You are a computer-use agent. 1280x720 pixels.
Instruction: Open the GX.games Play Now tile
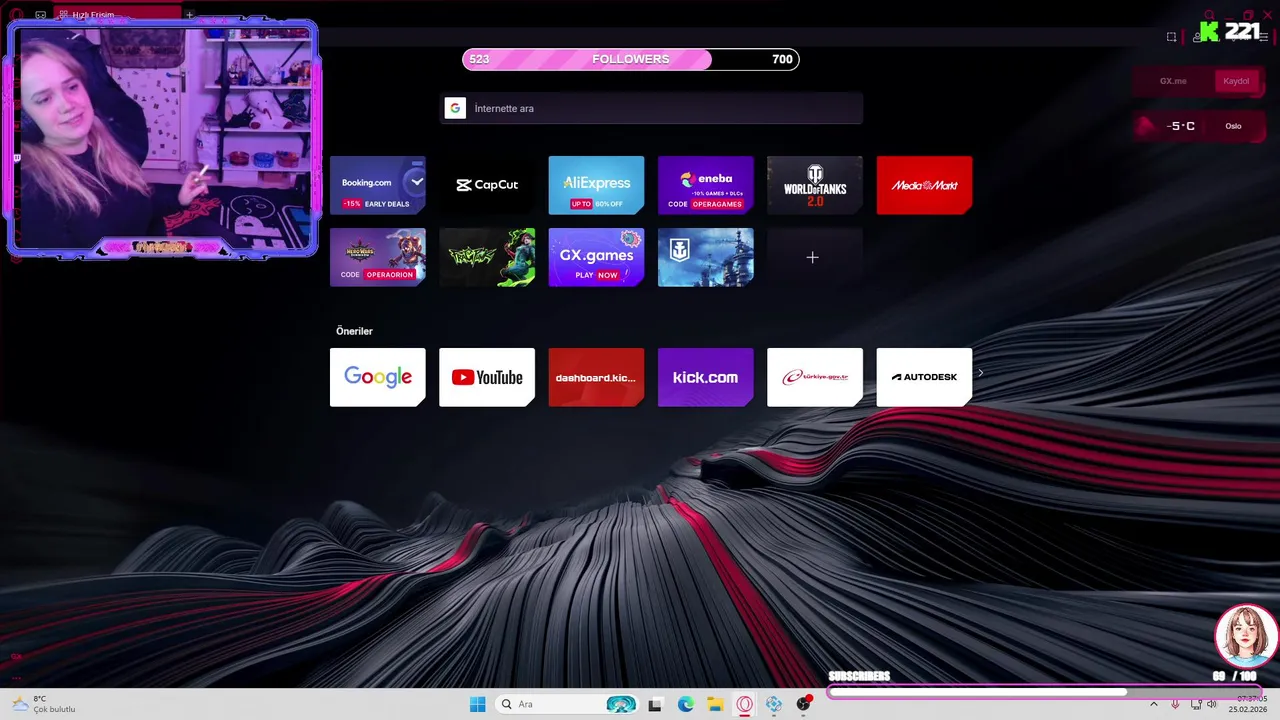(596, 257)
